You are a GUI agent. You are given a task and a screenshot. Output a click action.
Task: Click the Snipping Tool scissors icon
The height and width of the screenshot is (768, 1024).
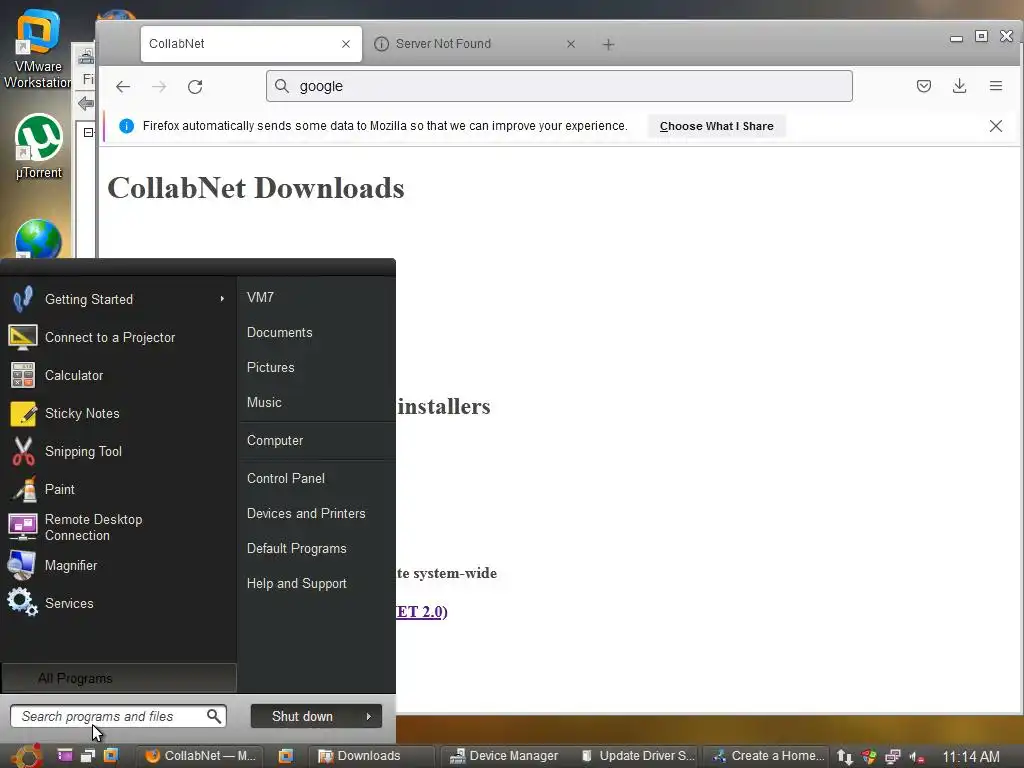pyautogui.click(x=23, y=451)
